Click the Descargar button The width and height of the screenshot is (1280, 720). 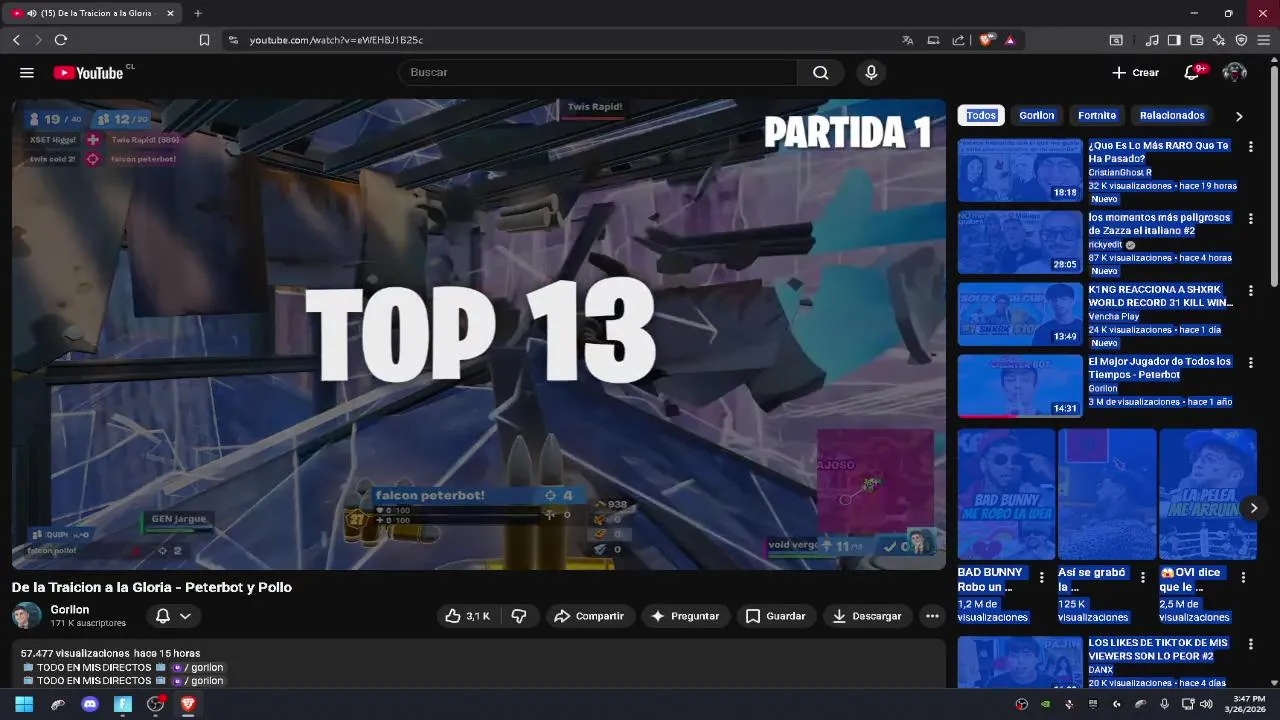pos(868,616)
